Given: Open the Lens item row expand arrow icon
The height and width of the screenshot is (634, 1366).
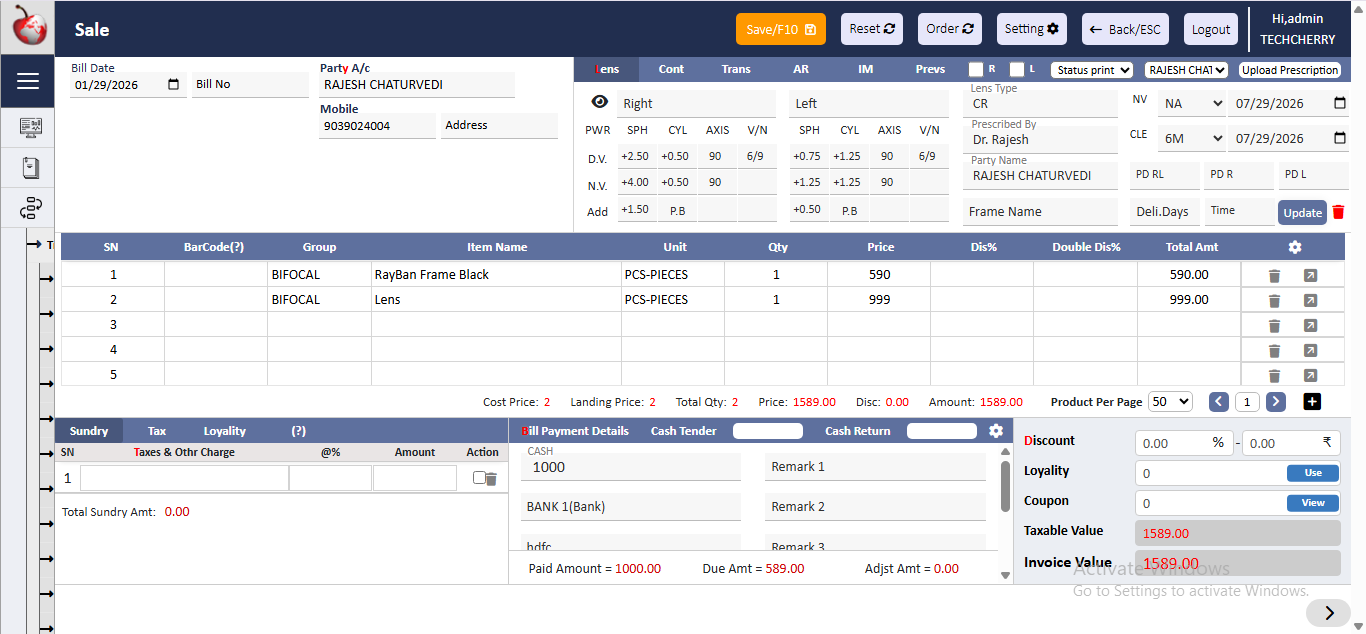Looking at the screenshot, I should [x=1310, y=301].
